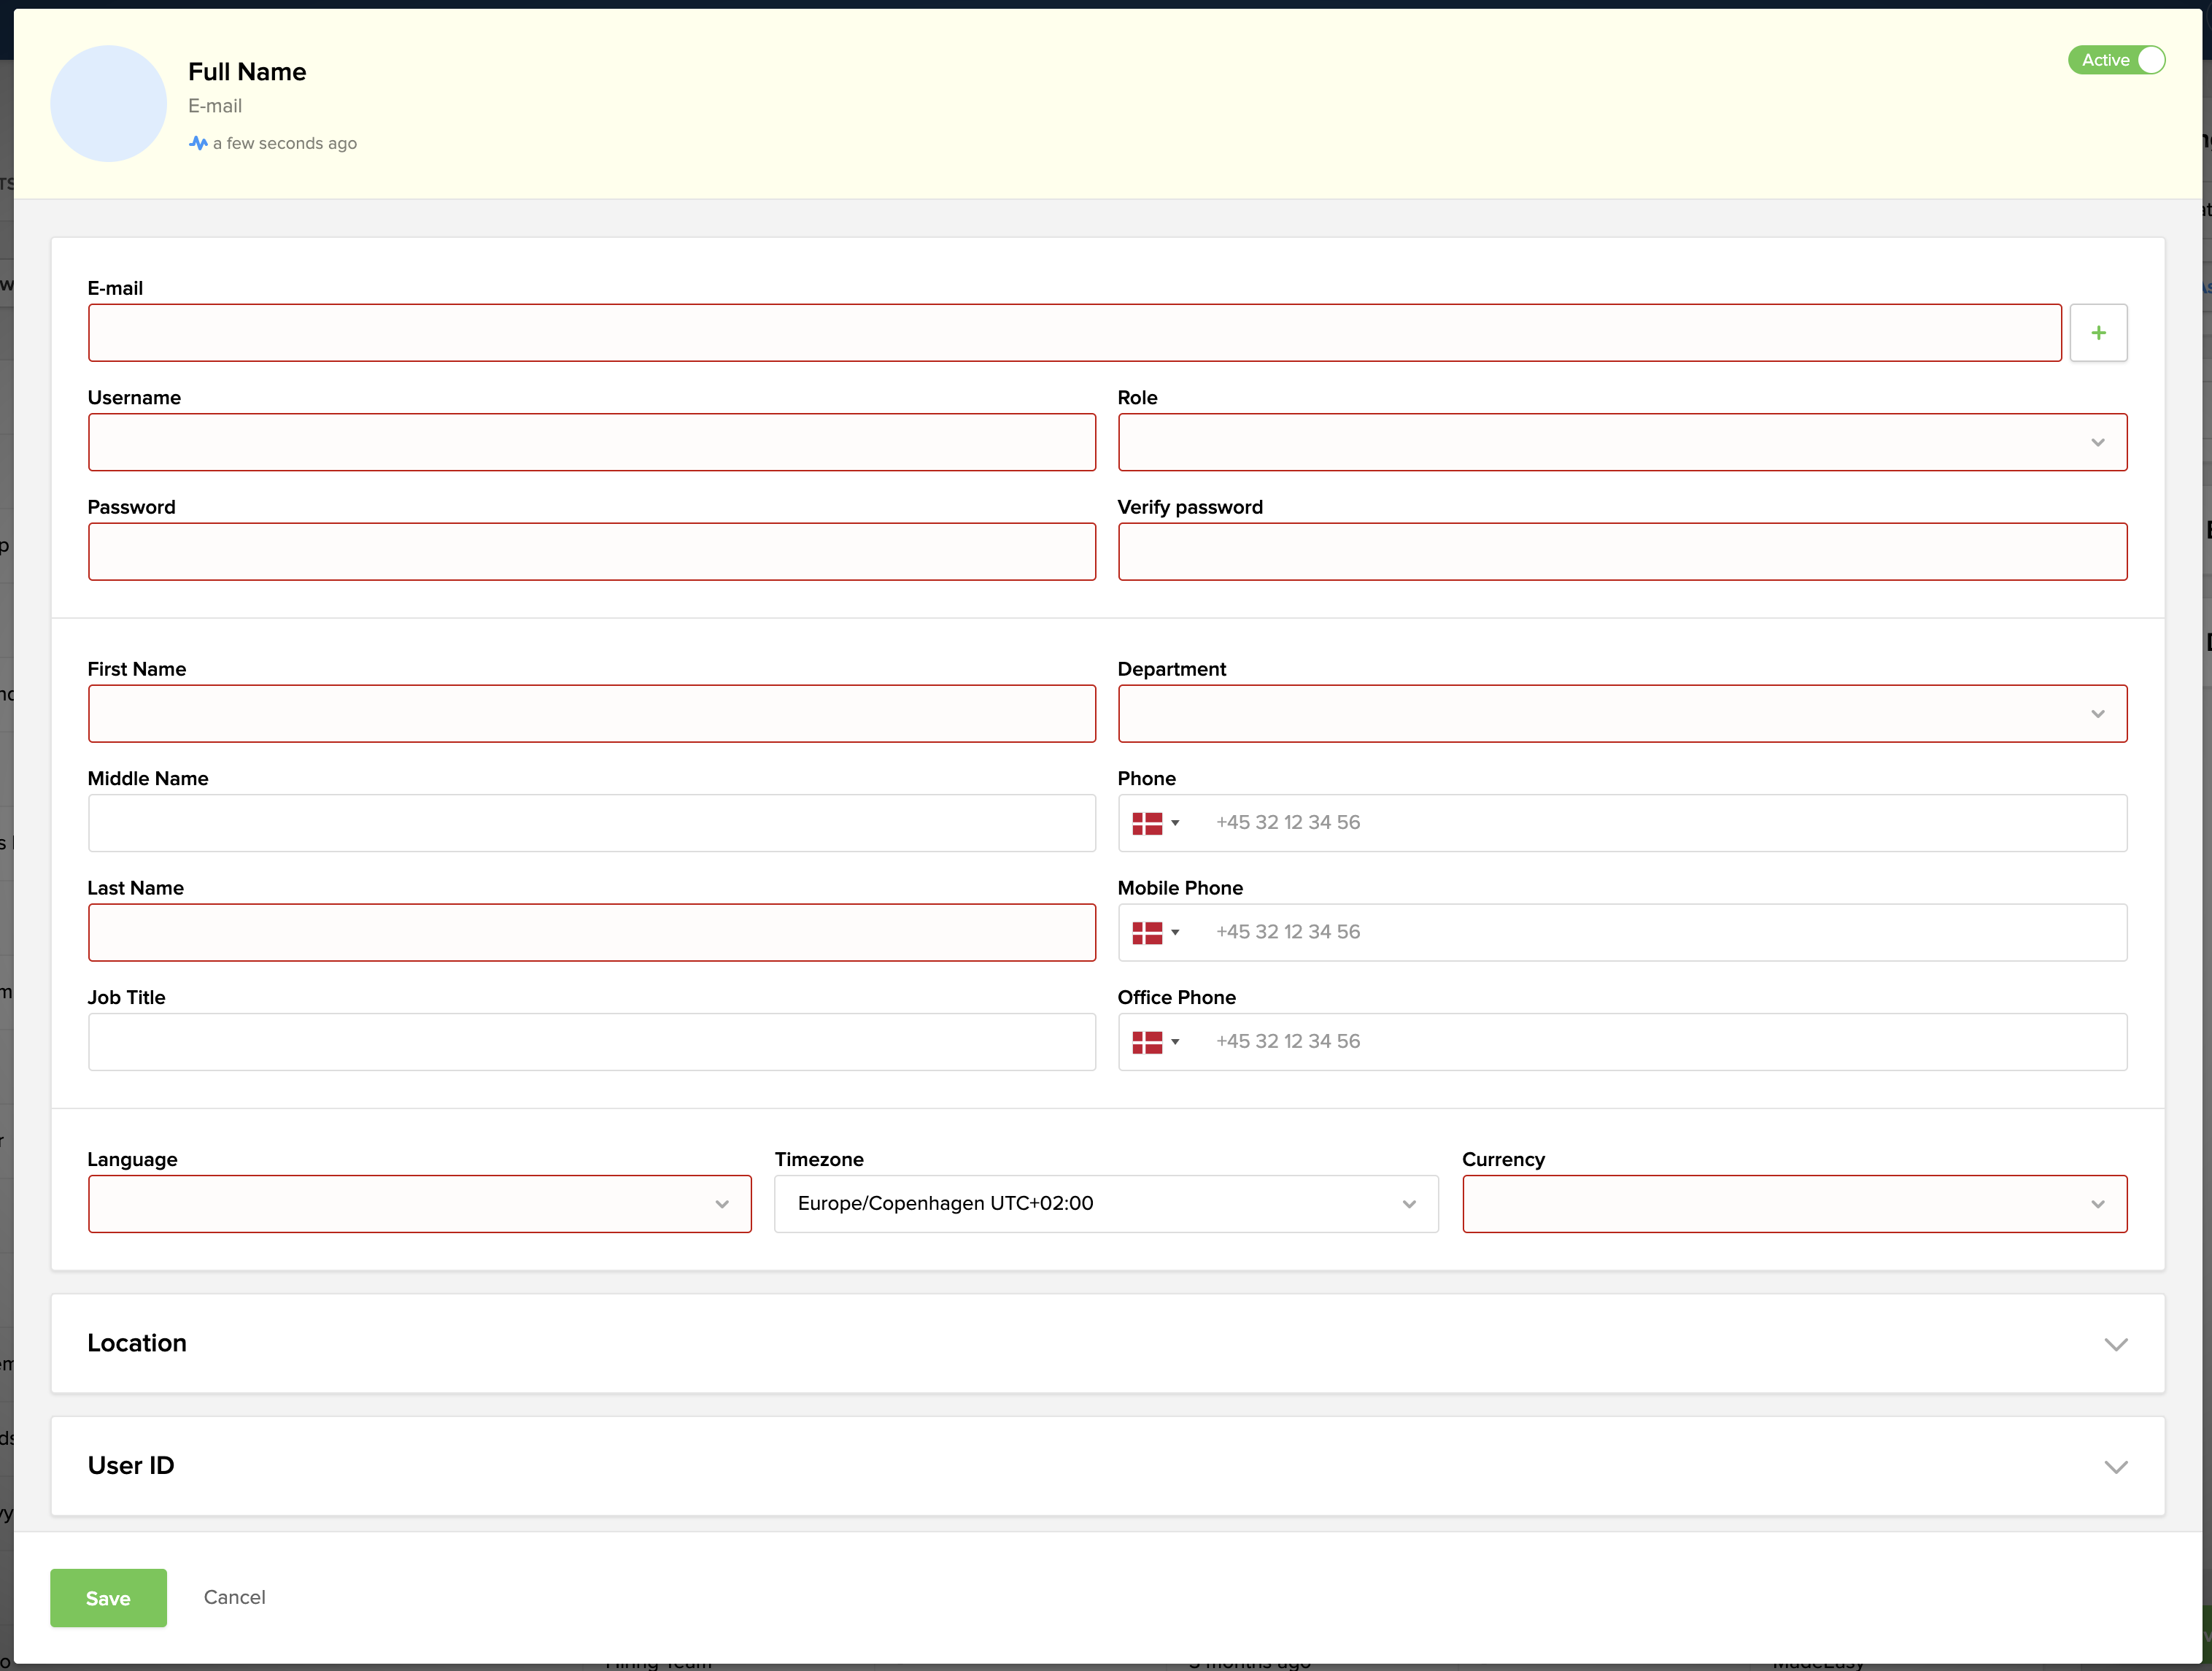Expand the User ID section
Viewport: 2212px width, 1671px height.
tap(1107, 1466)
